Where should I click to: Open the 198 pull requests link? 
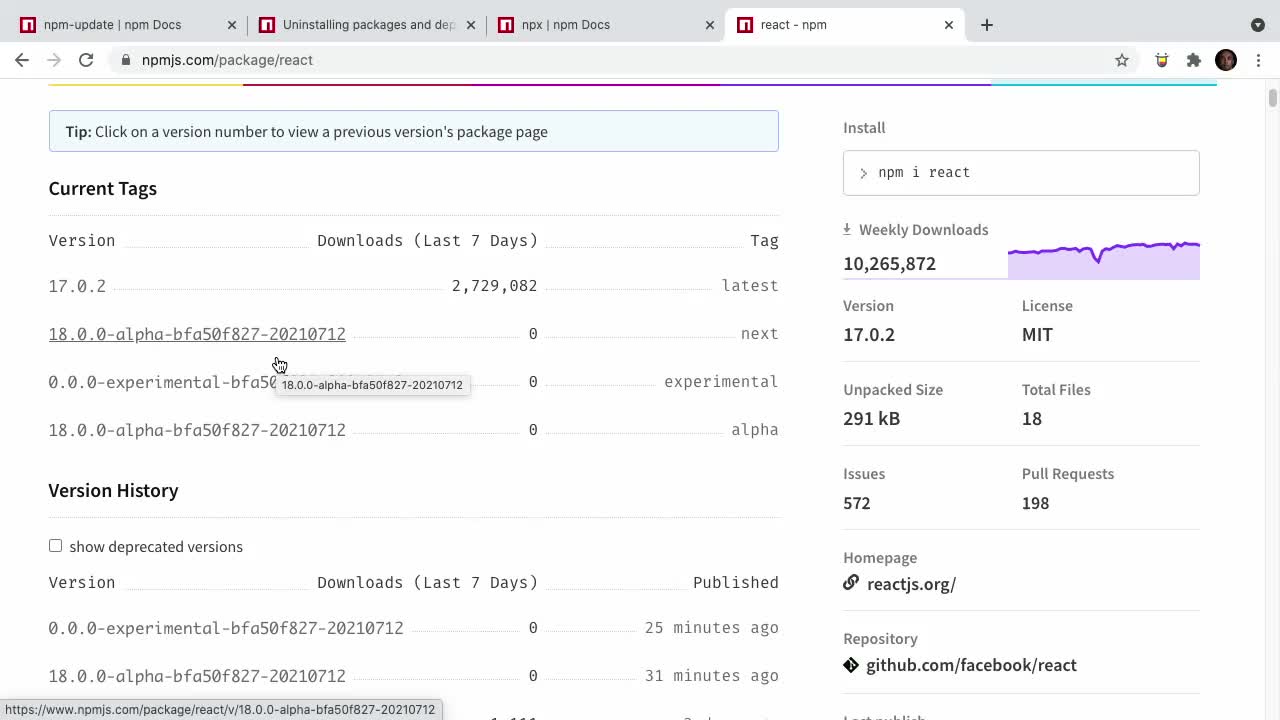[x=1035, y=503]
